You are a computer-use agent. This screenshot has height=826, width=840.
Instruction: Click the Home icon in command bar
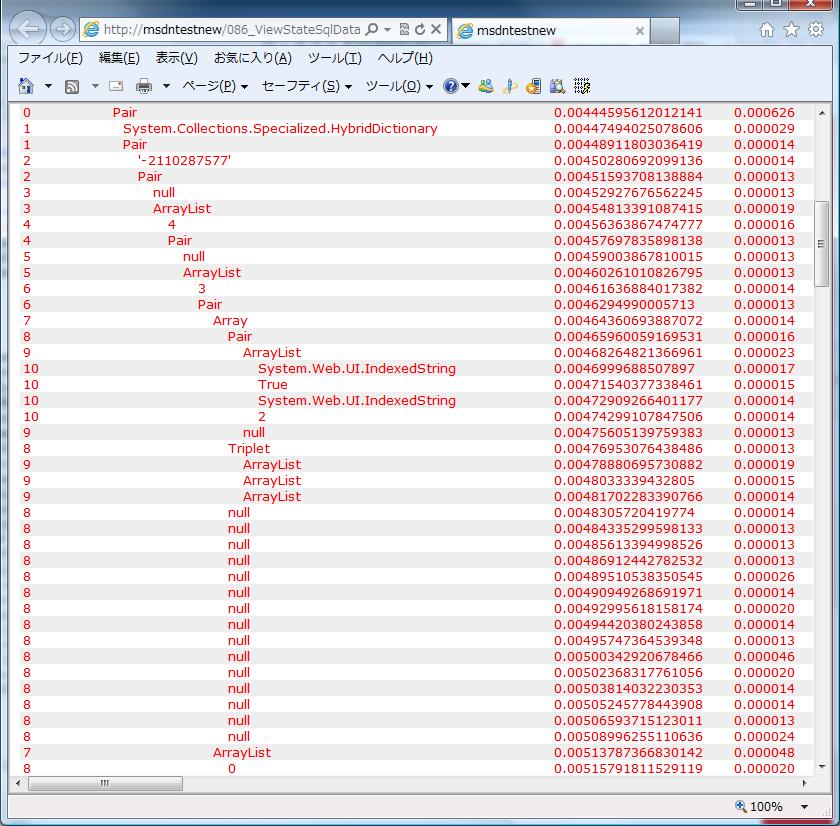(x=27, y=87)
